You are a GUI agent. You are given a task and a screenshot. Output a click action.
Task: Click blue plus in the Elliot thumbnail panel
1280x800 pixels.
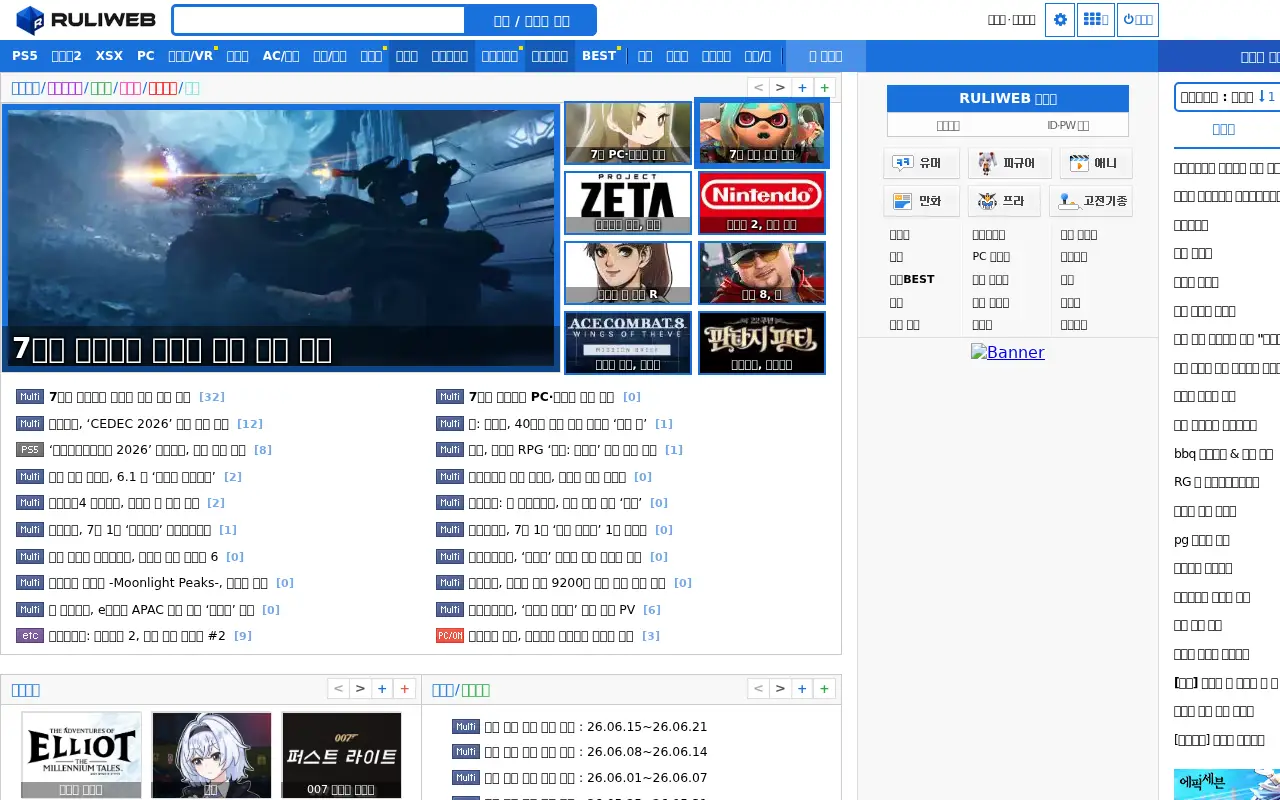click(382, 689)
